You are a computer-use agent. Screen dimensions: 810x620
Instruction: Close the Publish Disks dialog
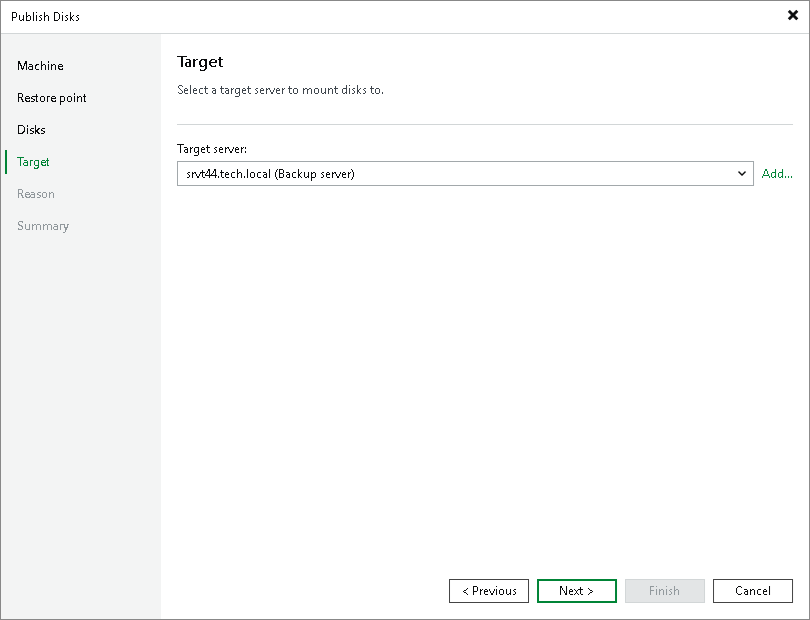click(x=793, y=16)
